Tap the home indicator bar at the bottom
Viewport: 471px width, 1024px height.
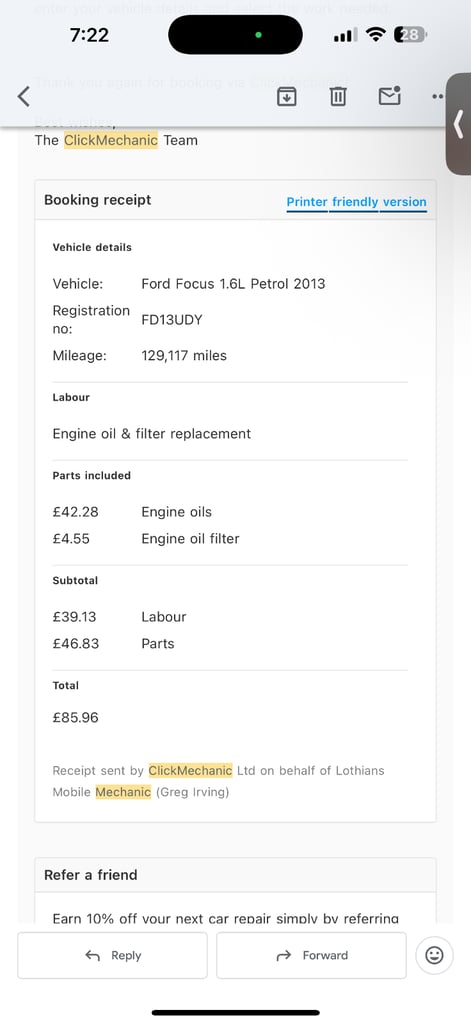pyautogui.click(x=236, y=1013)
